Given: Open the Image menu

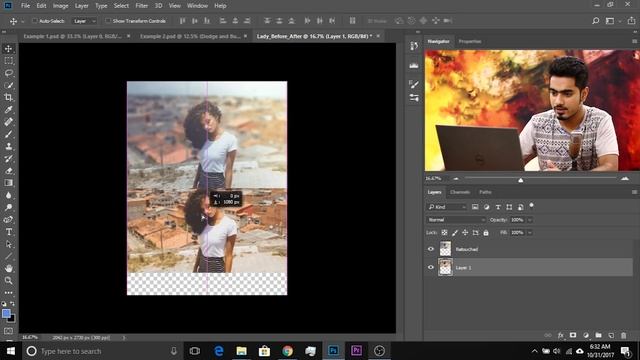Looking at the screenshot, I should click(x=60, y=6).
